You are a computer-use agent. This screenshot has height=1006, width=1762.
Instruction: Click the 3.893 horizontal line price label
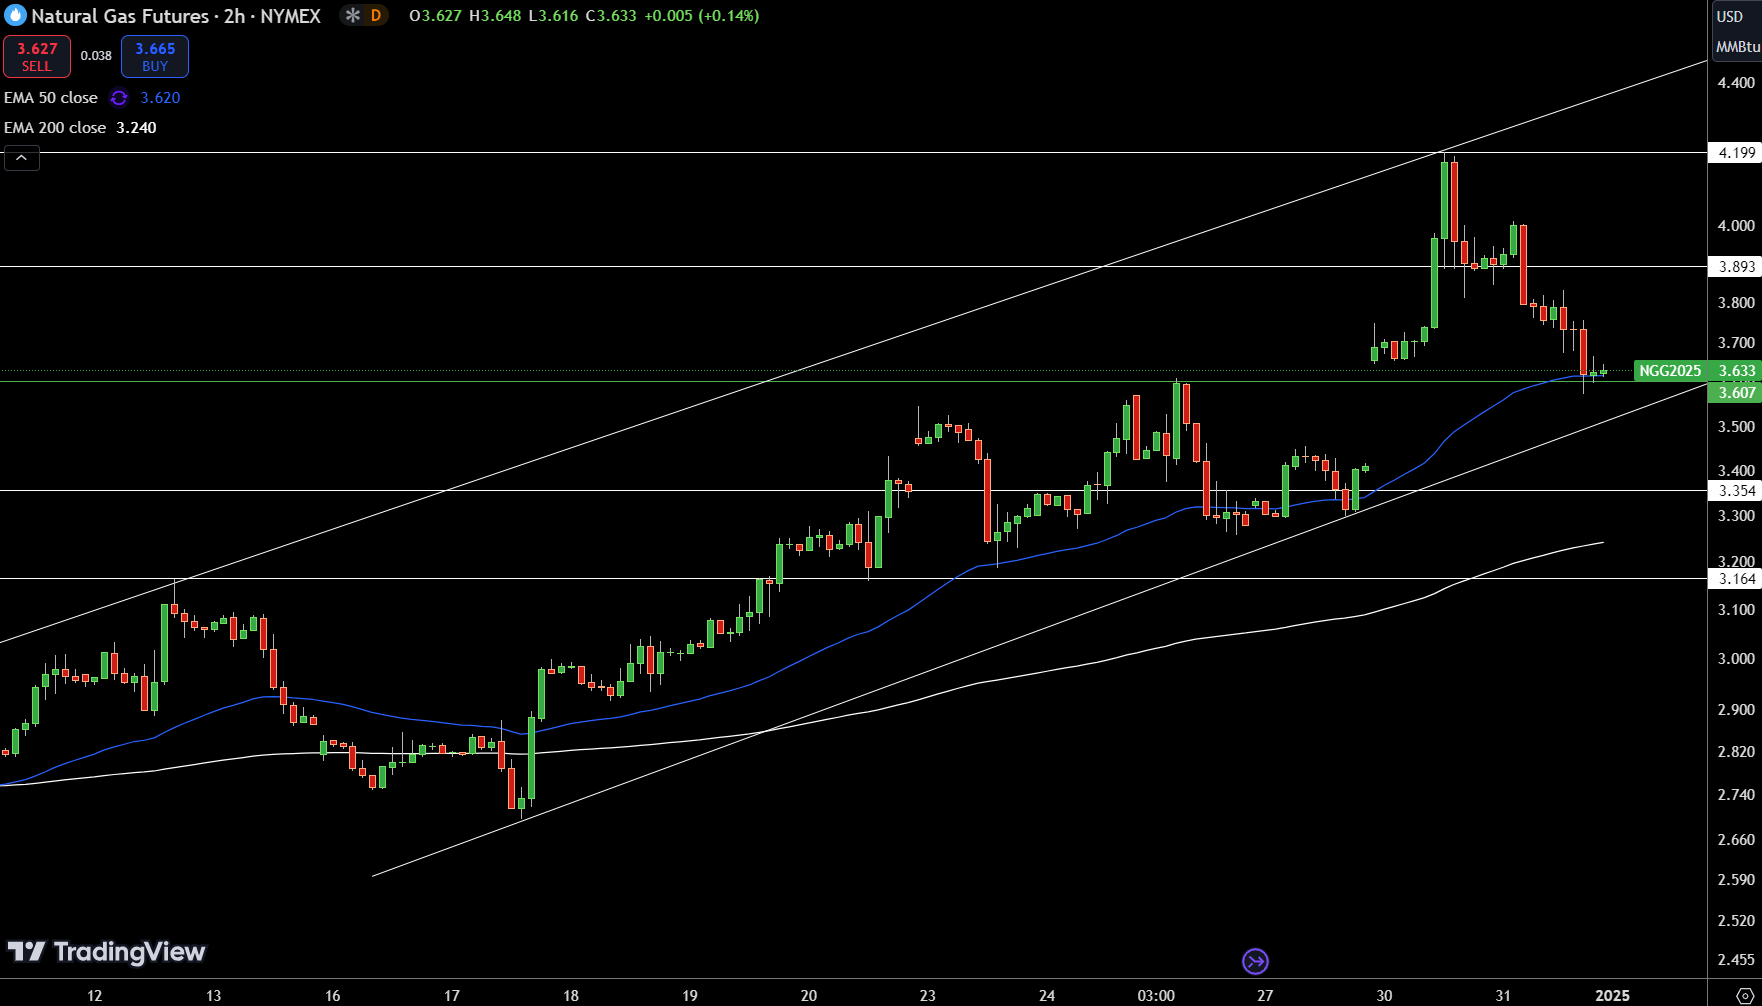pyautogui.click(x=1735, y=267)
